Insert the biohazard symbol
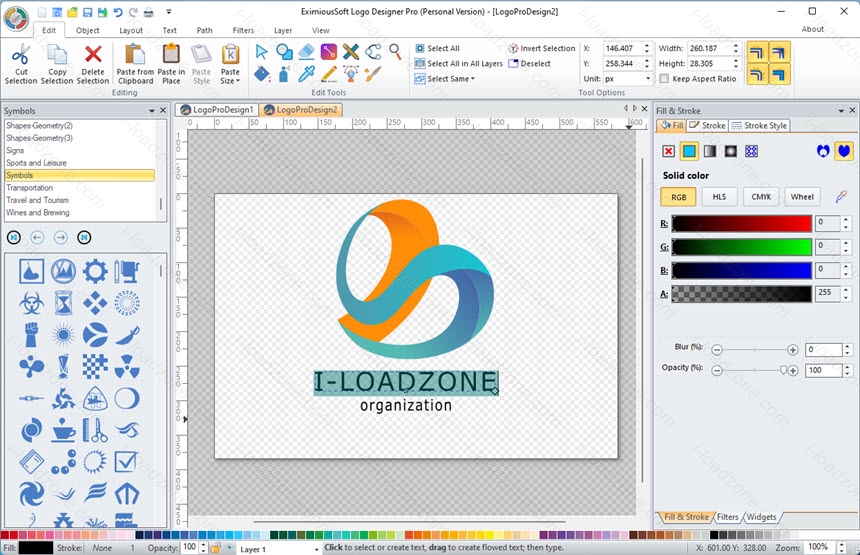Viewport: 860px width, 555px height. tap(31, 303)
